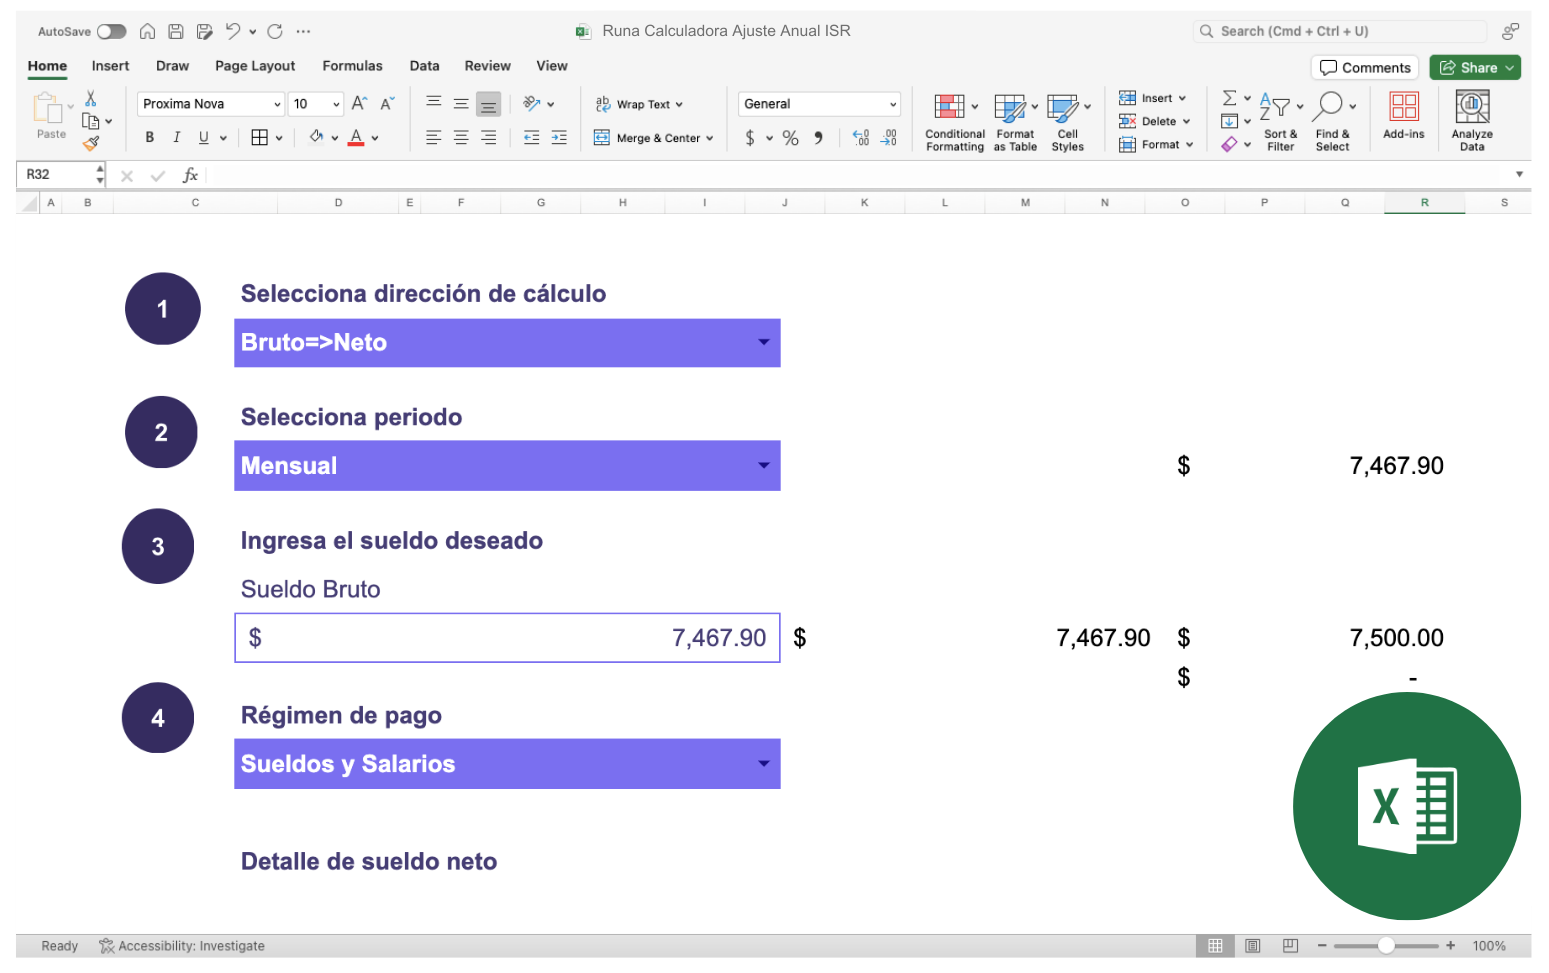Open the General number format dropdown

coord(892,104)
